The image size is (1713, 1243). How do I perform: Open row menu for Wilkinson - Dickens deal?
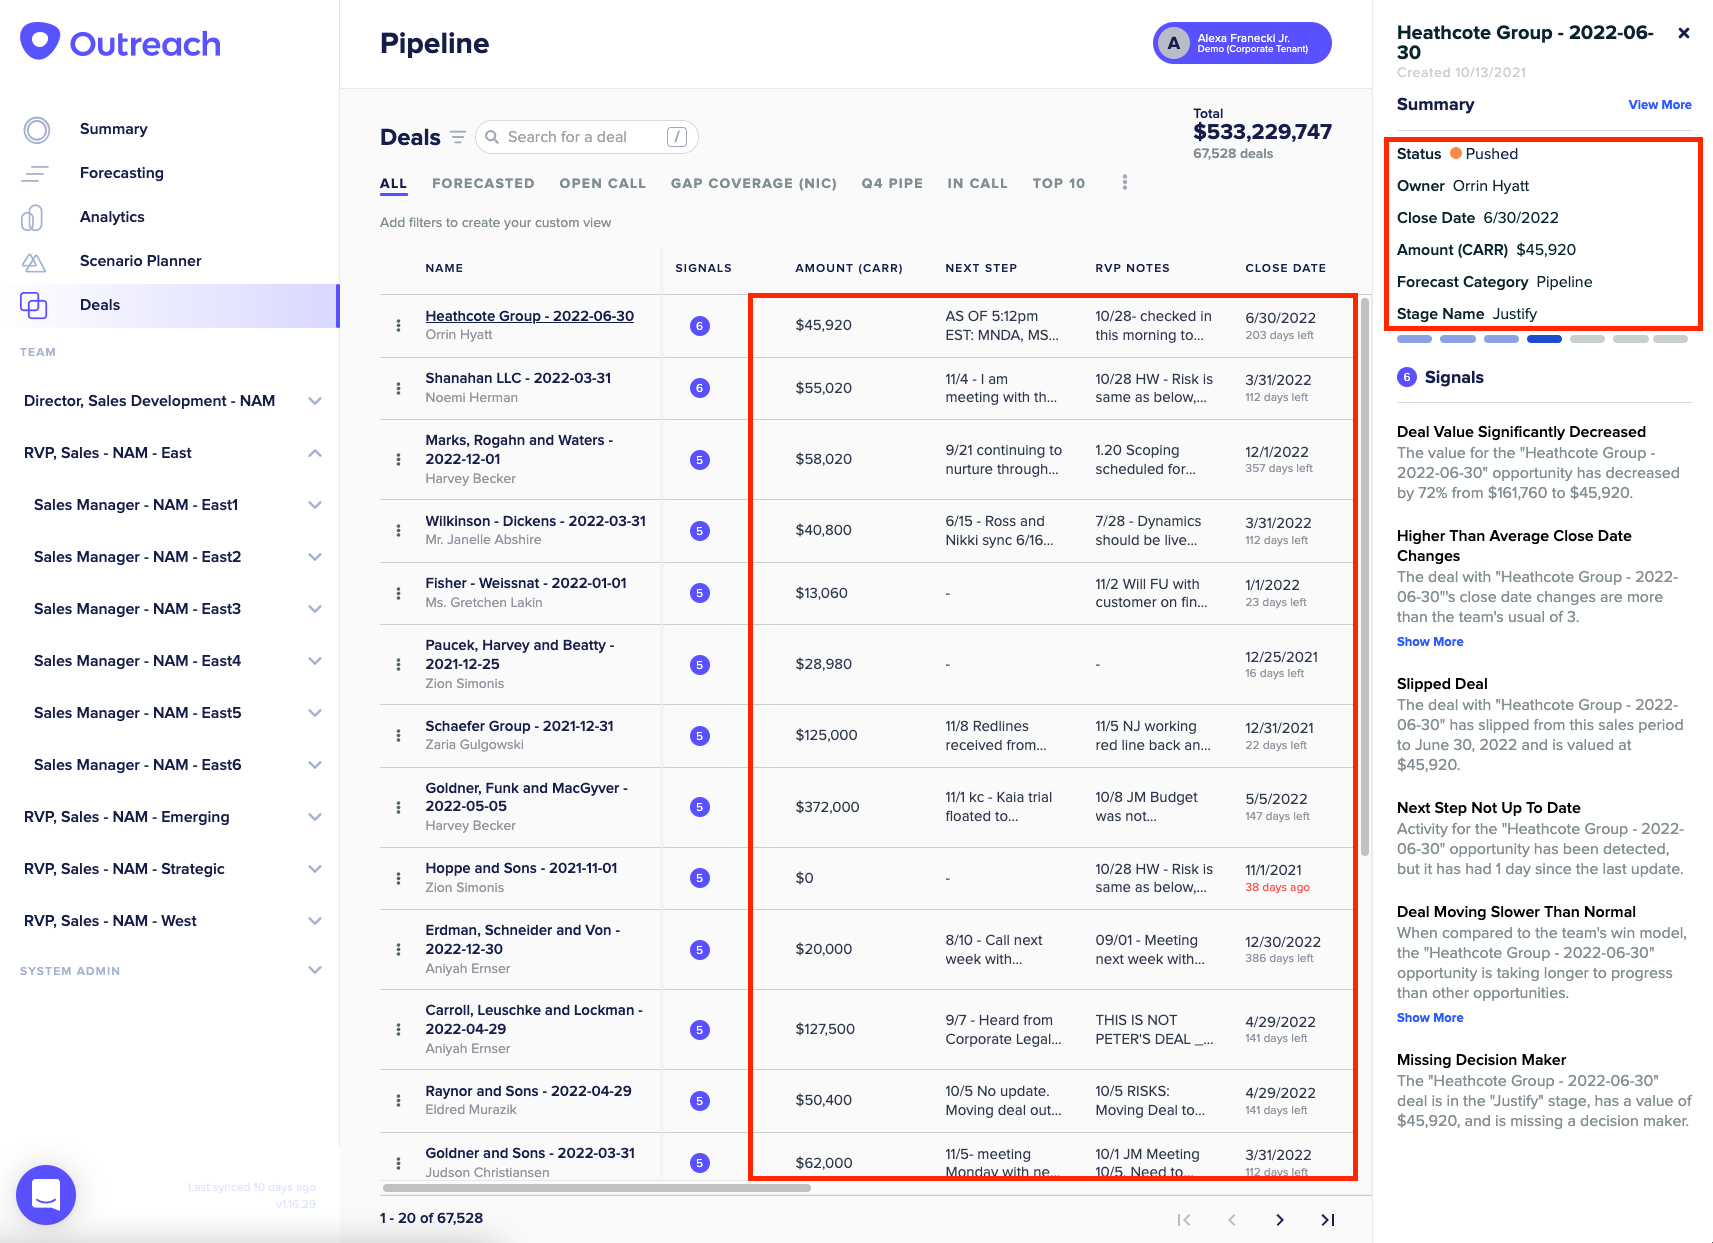click(x=398, y=530)
